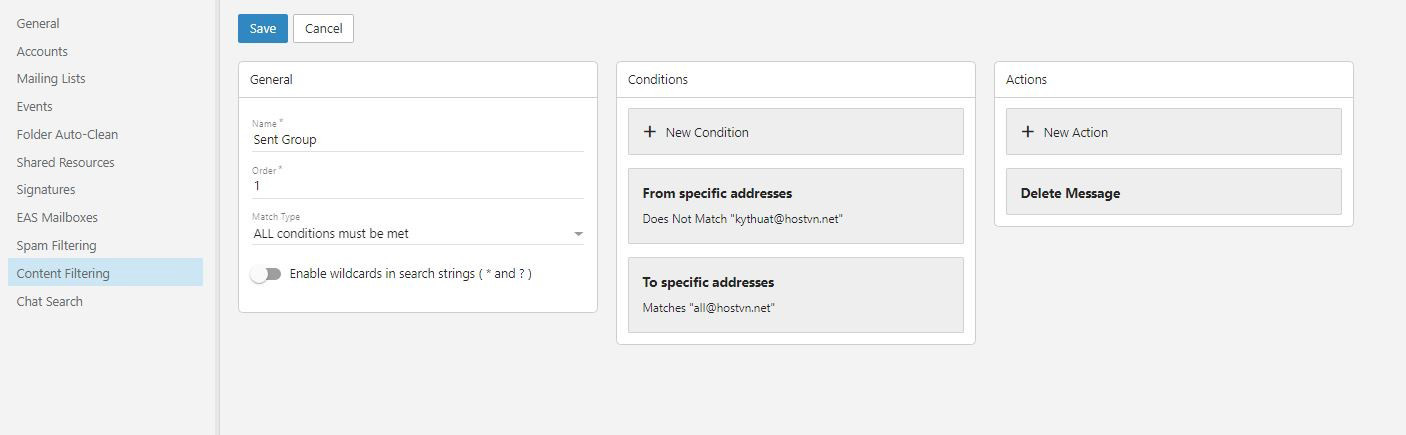Cancel editing the filter rule
Image resolution: width=1406 pixels, height=435 pixels.
tap(323, 29)
